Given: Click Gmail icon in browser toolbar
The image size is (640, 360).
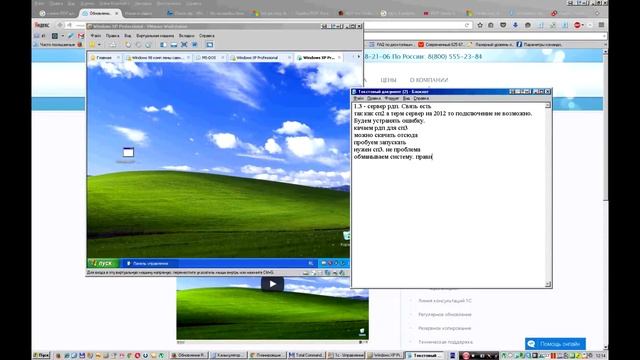Looking at the screenshot, I should point(81,36).
